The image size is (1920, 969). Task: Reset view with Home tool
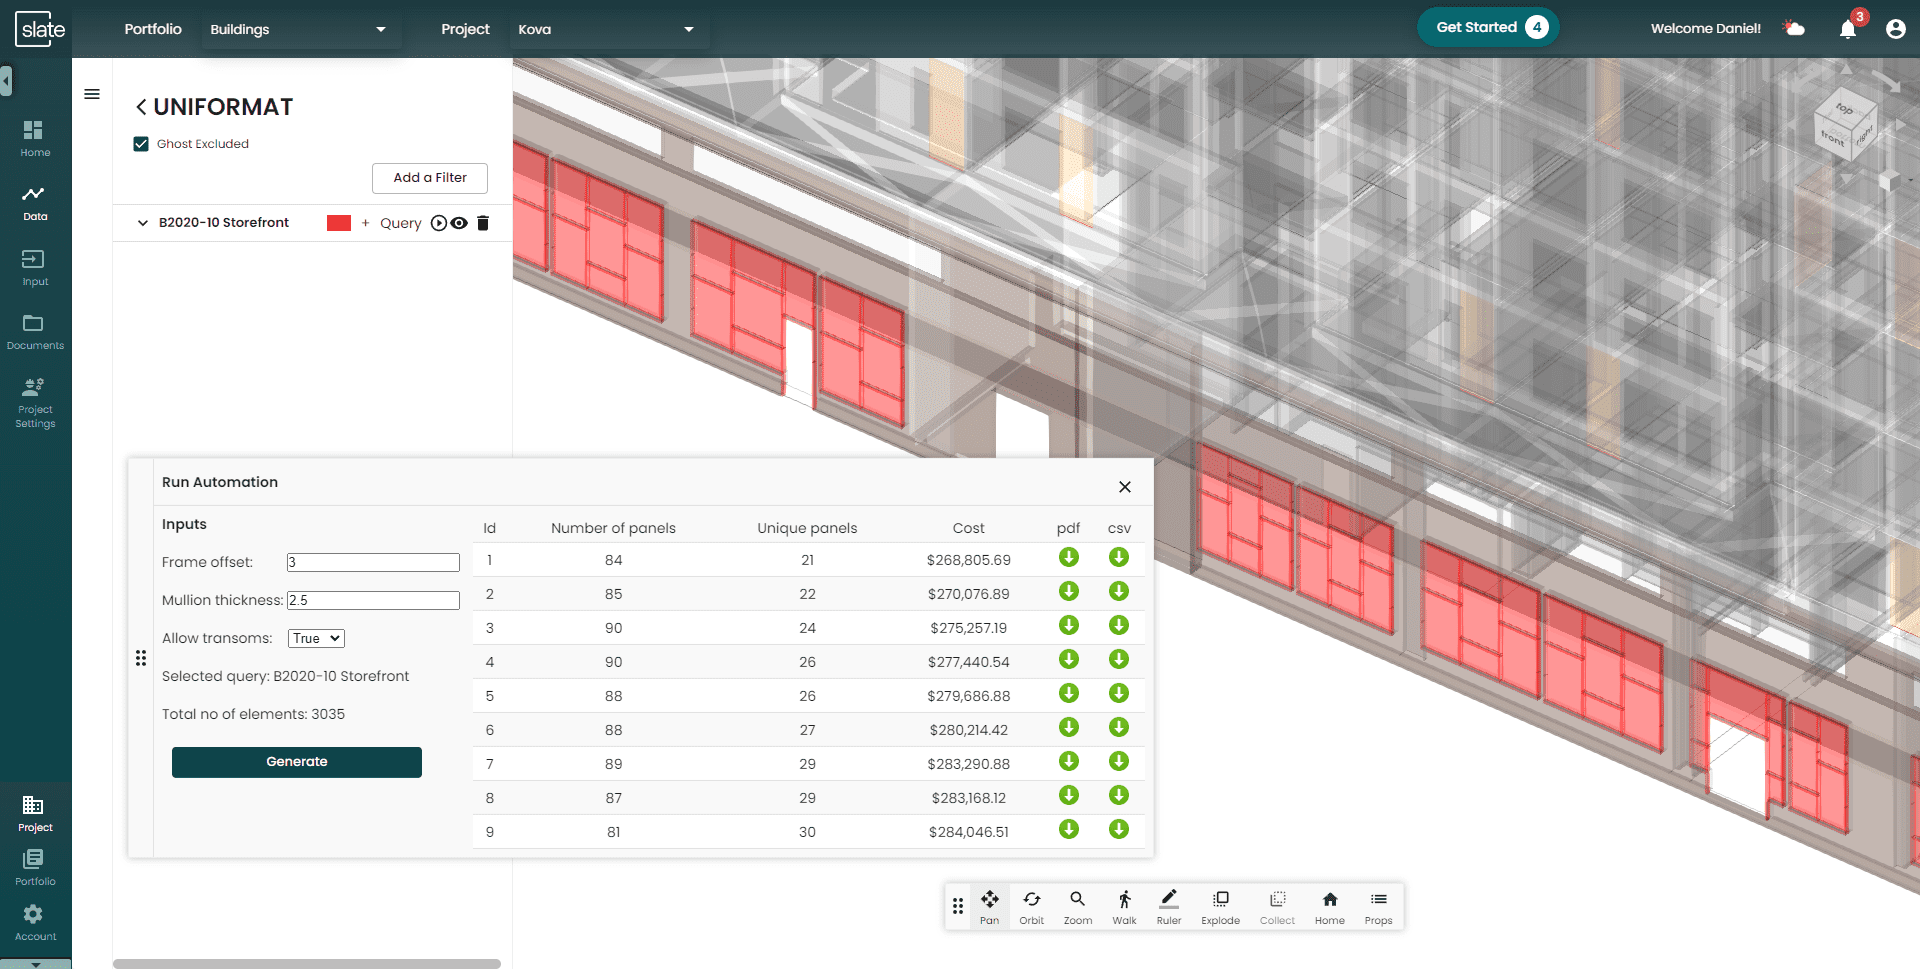click(x=1329, y=906)
